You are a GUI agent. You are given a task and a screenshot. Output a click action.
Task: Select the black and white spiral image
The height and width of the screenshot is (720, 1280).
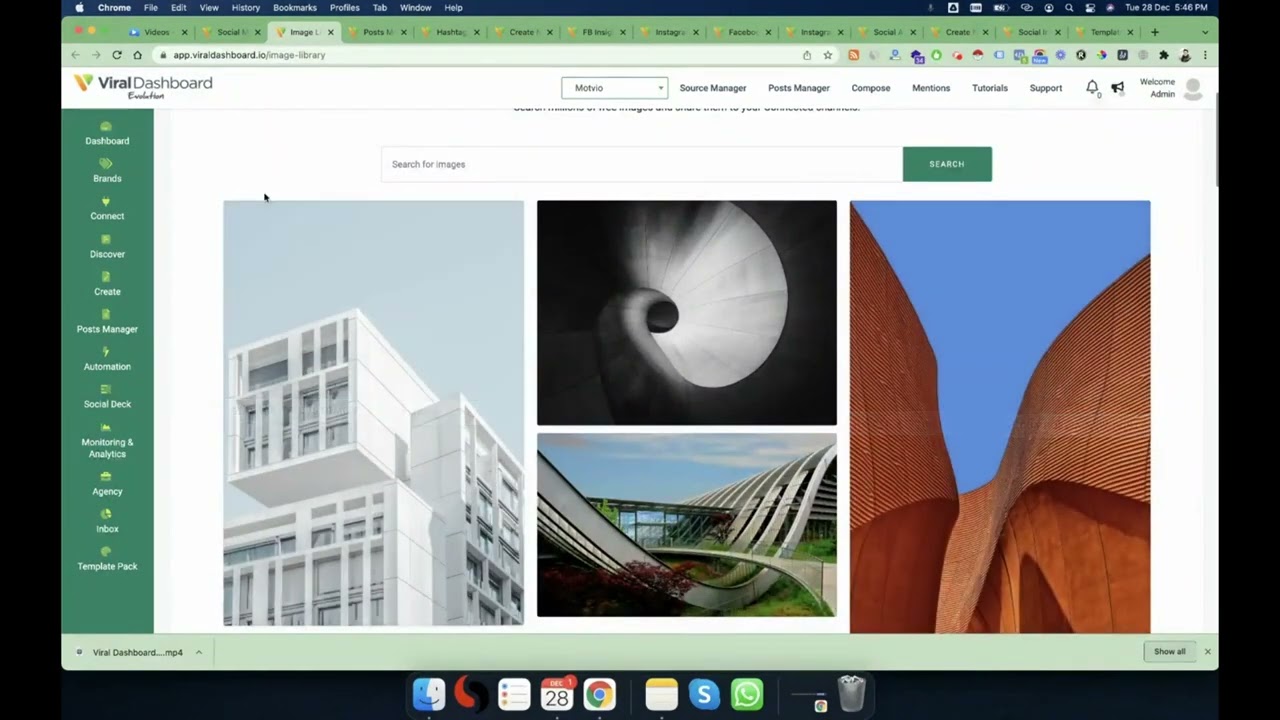687,313
